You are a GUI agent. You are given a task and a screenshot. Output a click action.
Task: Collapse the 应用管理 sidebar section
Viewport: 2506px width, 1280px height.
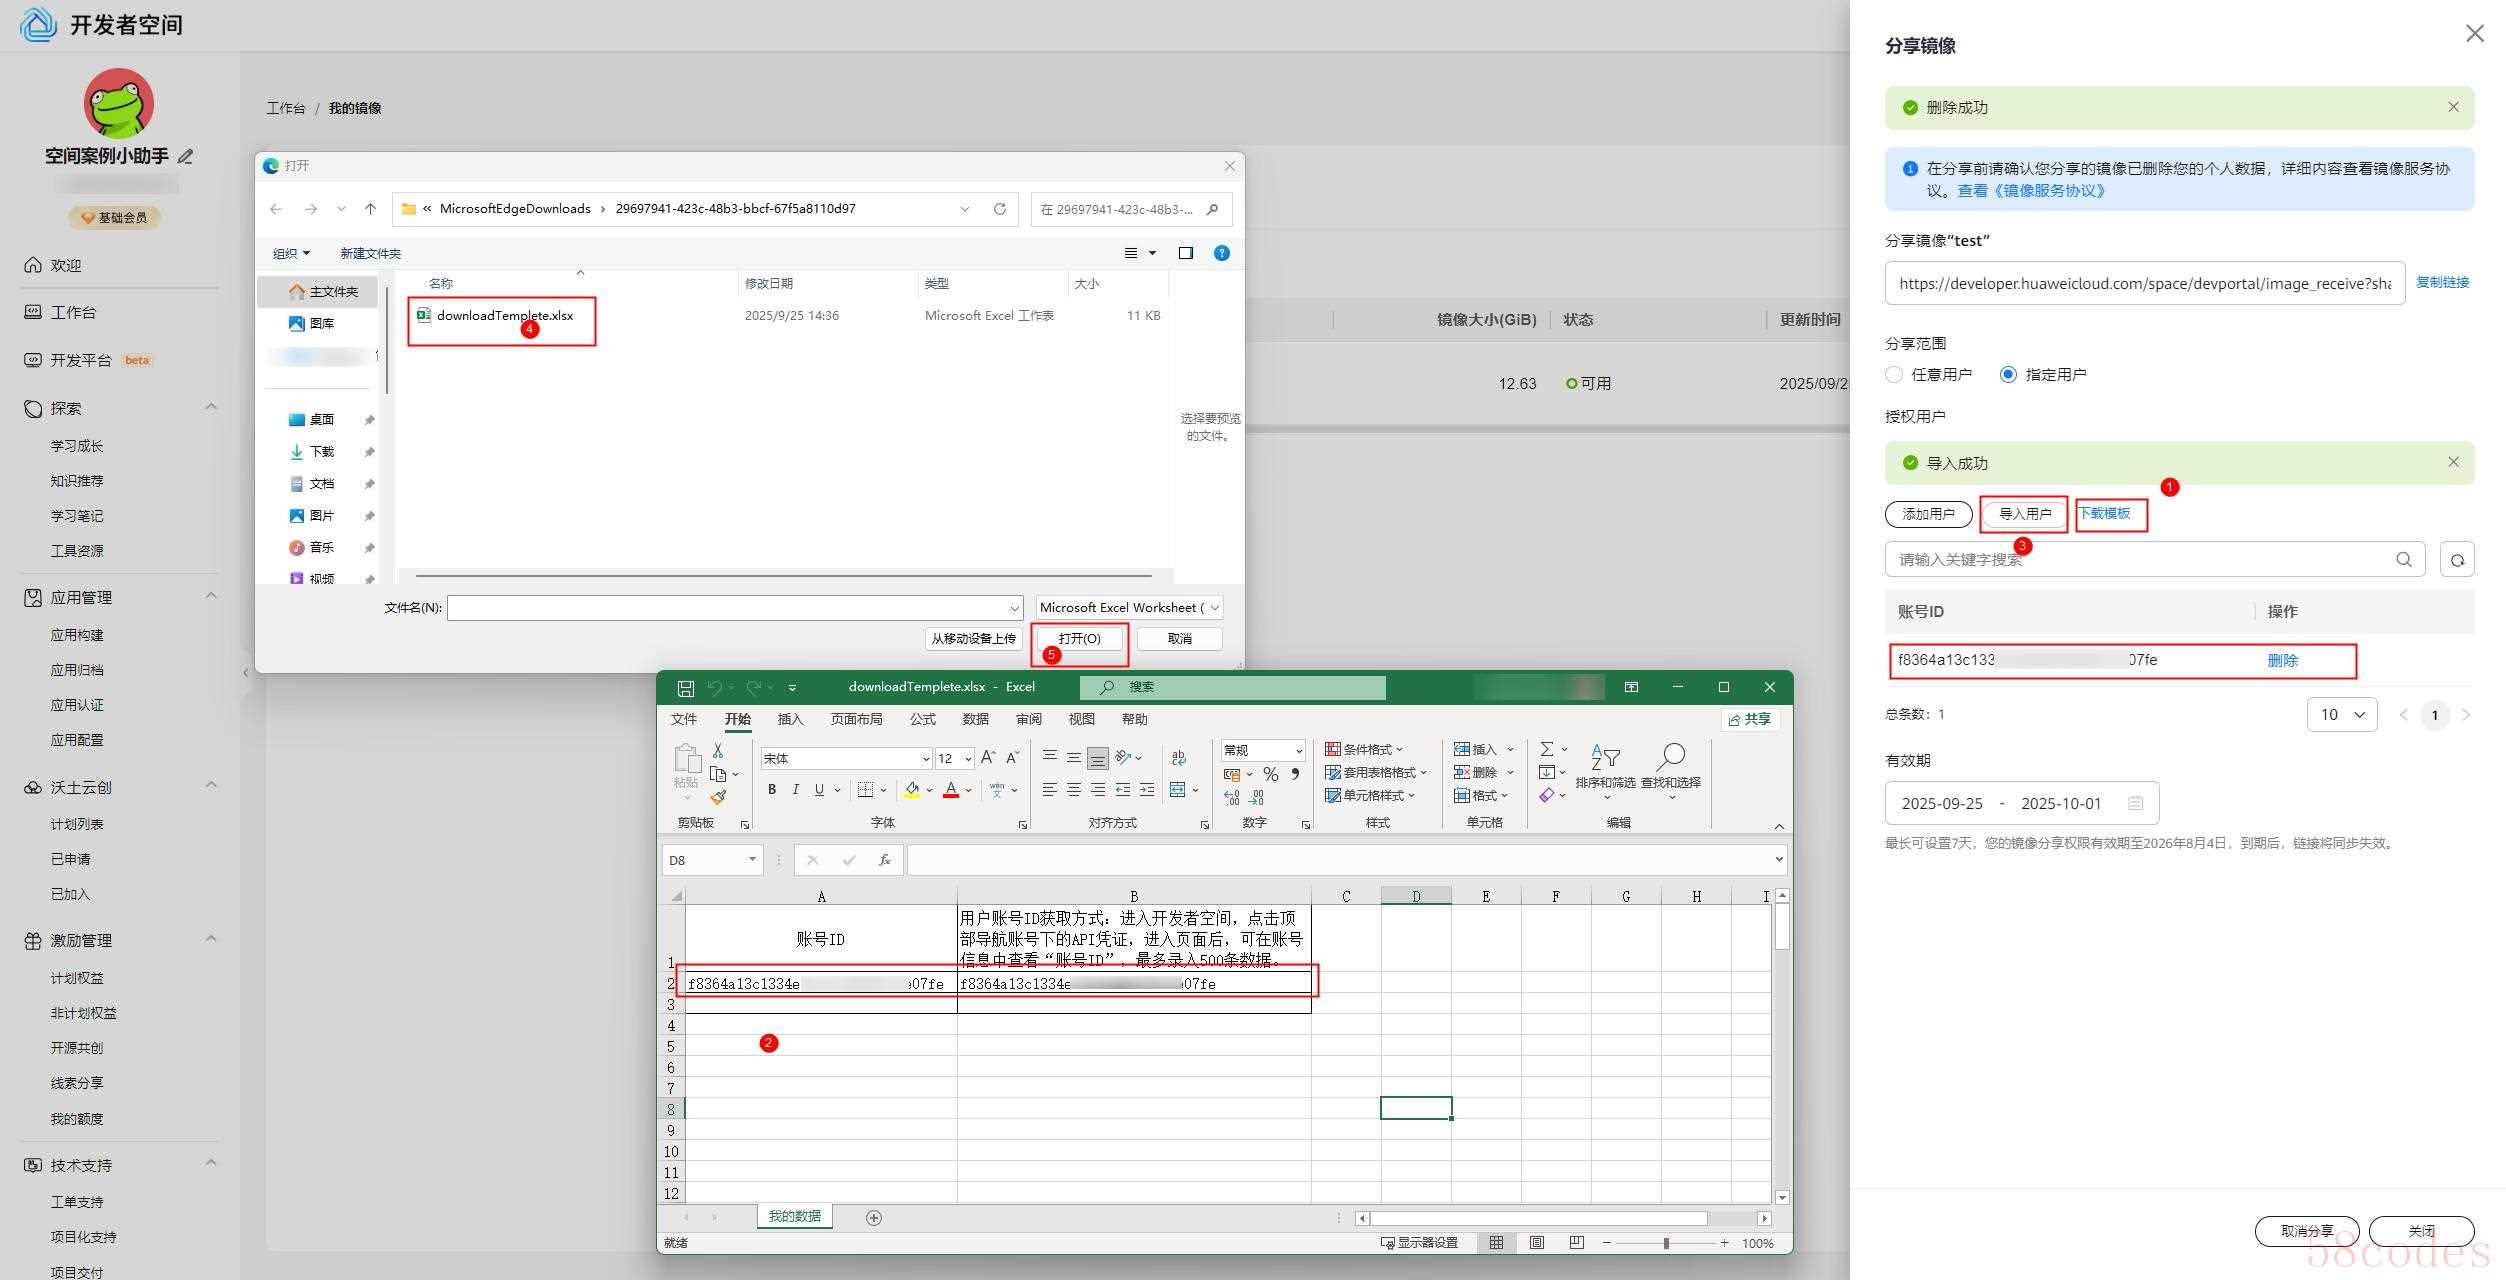211,597
